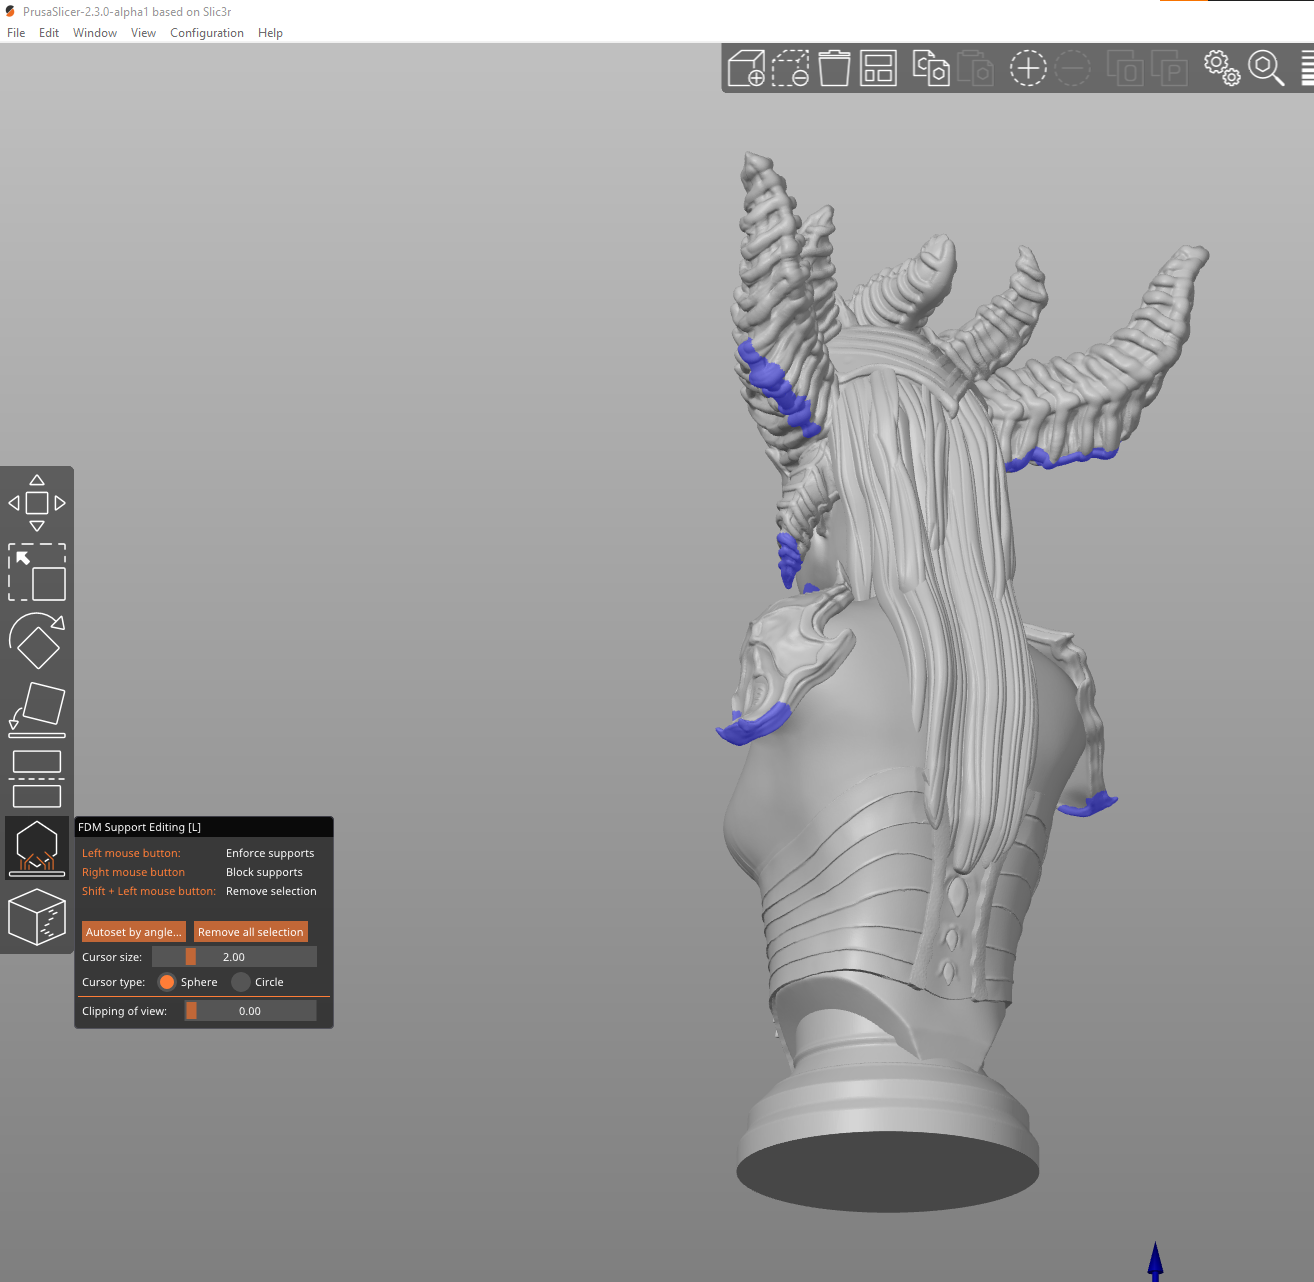
Task: Choose the Circle cursor type
Action: 241,982
